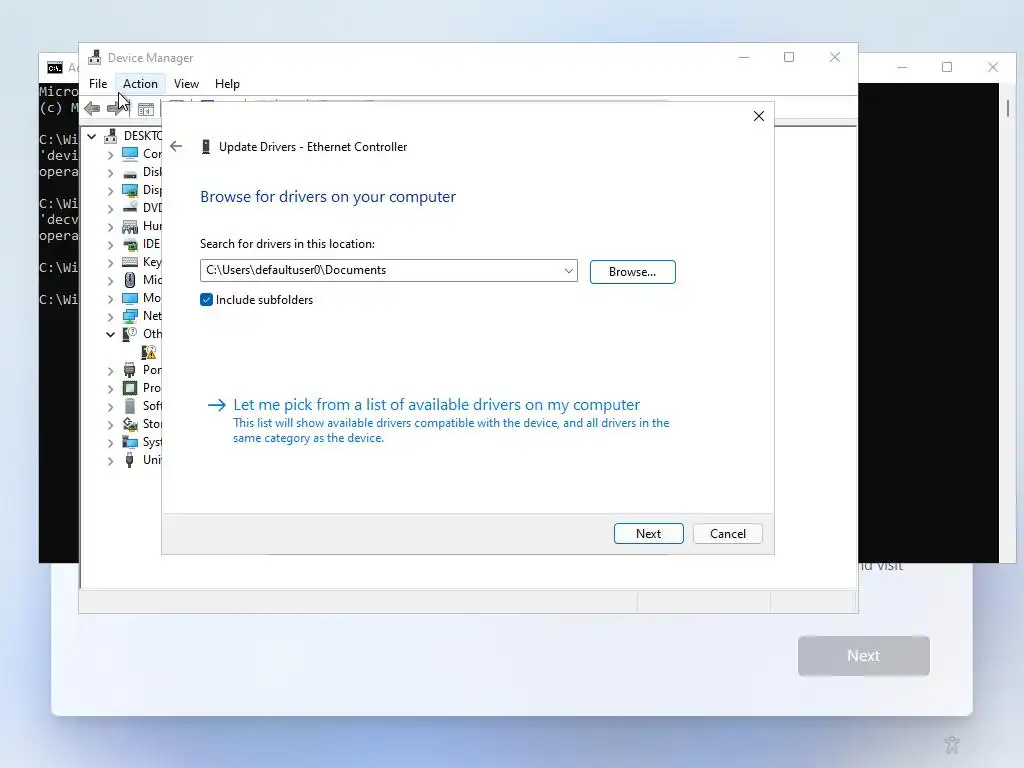Expand the Network adapters node chevron
The height and width of the screenshot is (768, 1024).
pyautogui.click(x=110, y=317)
